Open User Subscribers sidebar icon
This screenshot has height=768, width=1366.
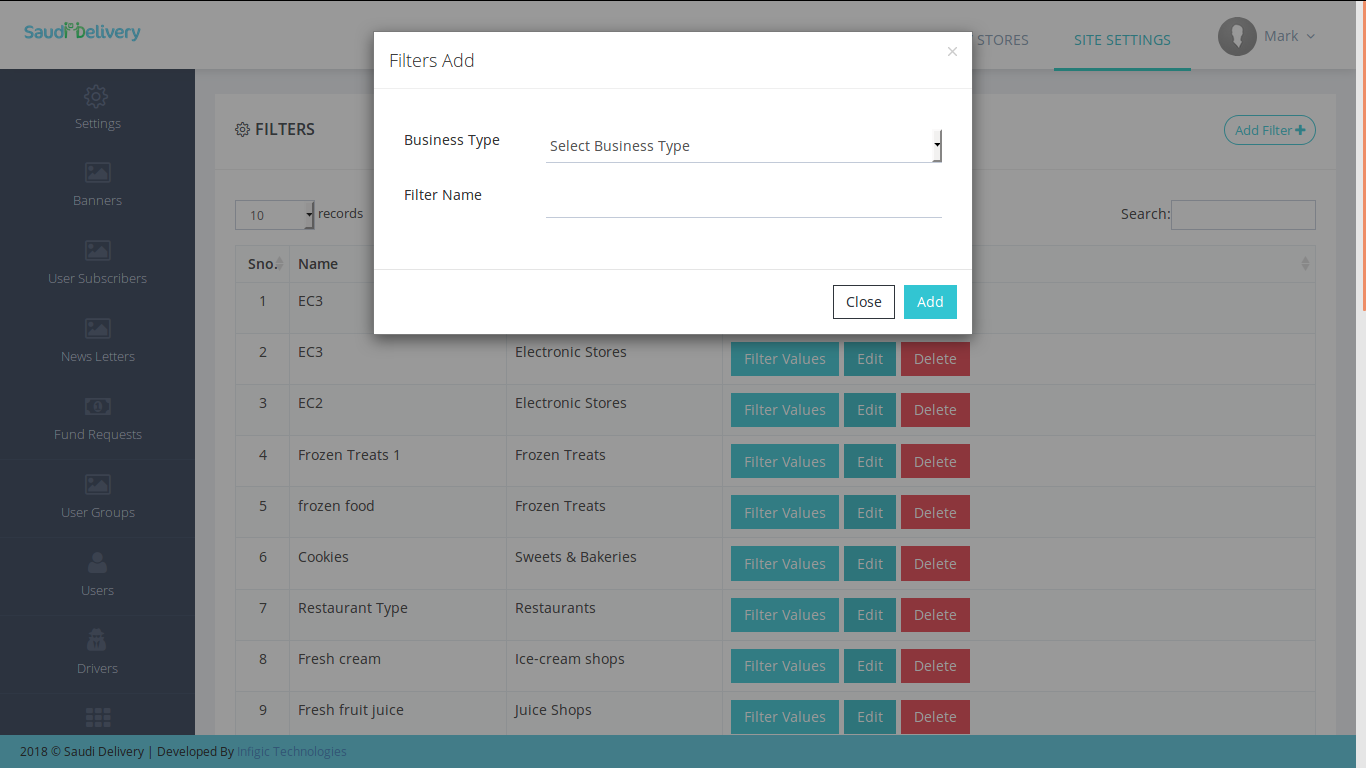[97, 251]
